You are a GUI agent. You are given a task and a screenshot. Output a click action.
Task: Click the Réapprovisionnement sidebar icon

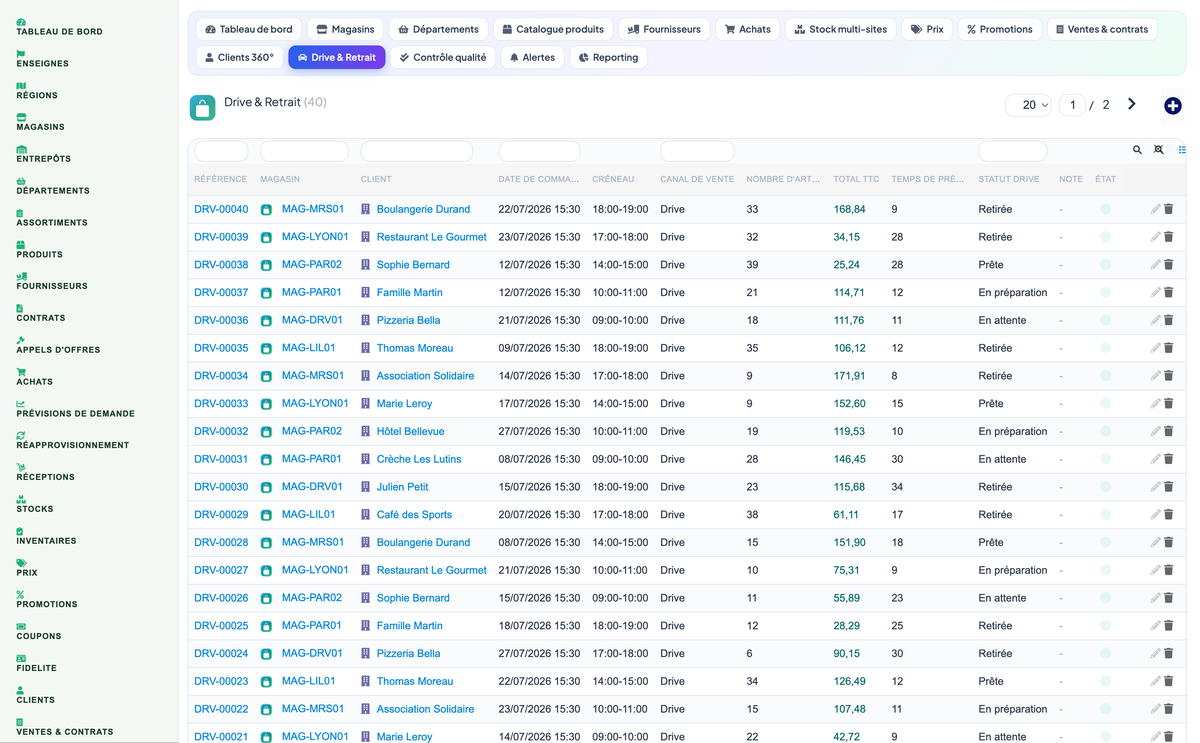pos(21,435)
